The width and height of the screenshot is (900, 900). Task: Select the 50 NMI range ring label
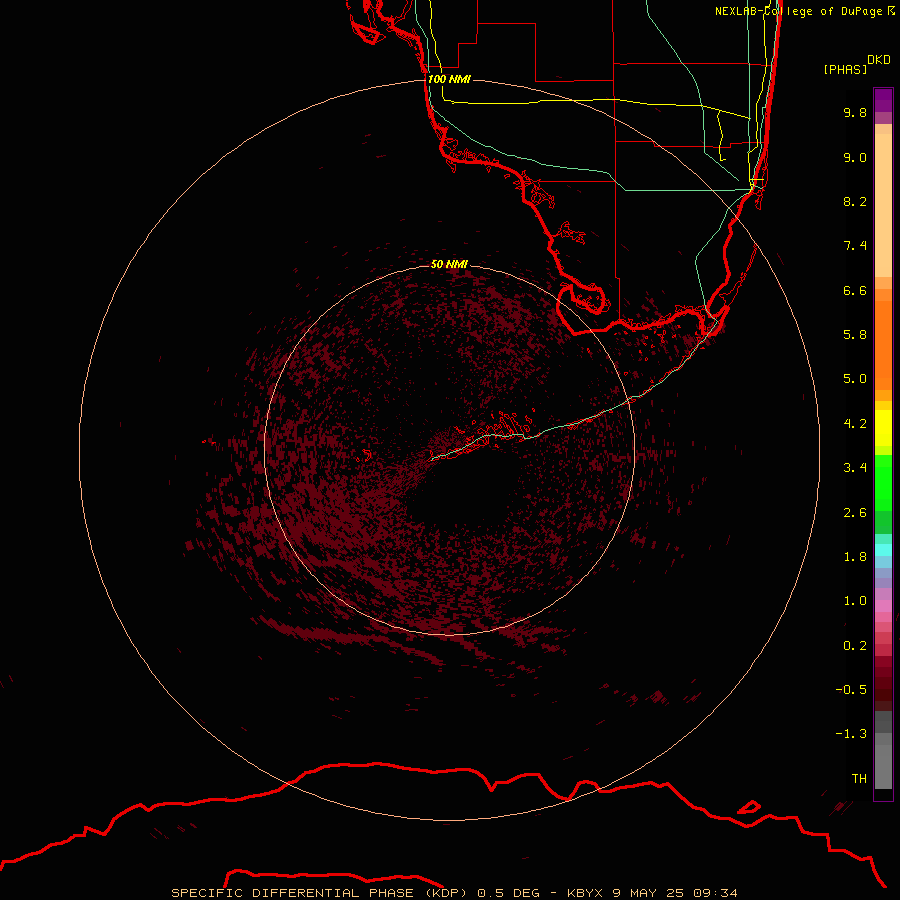click(449, 264)
